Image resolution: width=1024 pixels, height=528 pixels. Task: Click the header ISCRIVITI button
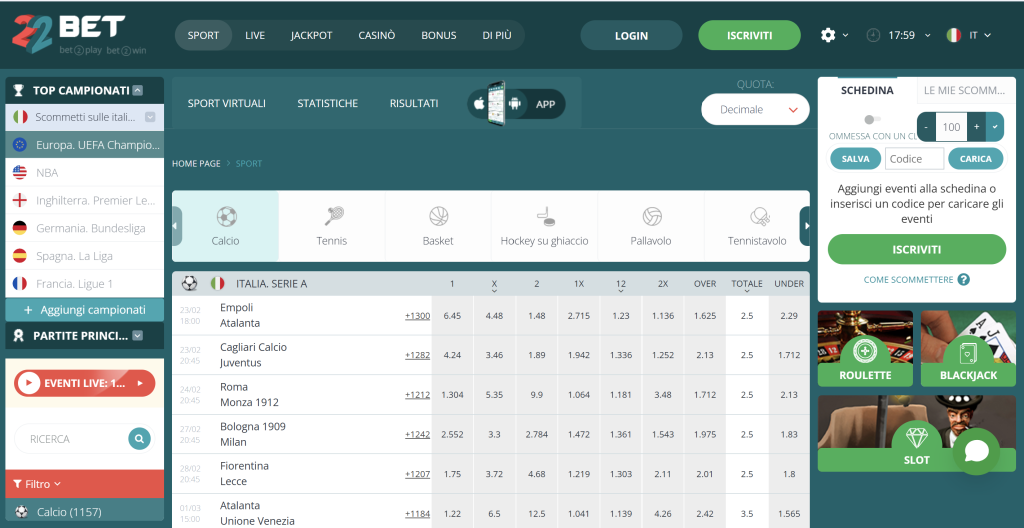(x=750, y=35)
